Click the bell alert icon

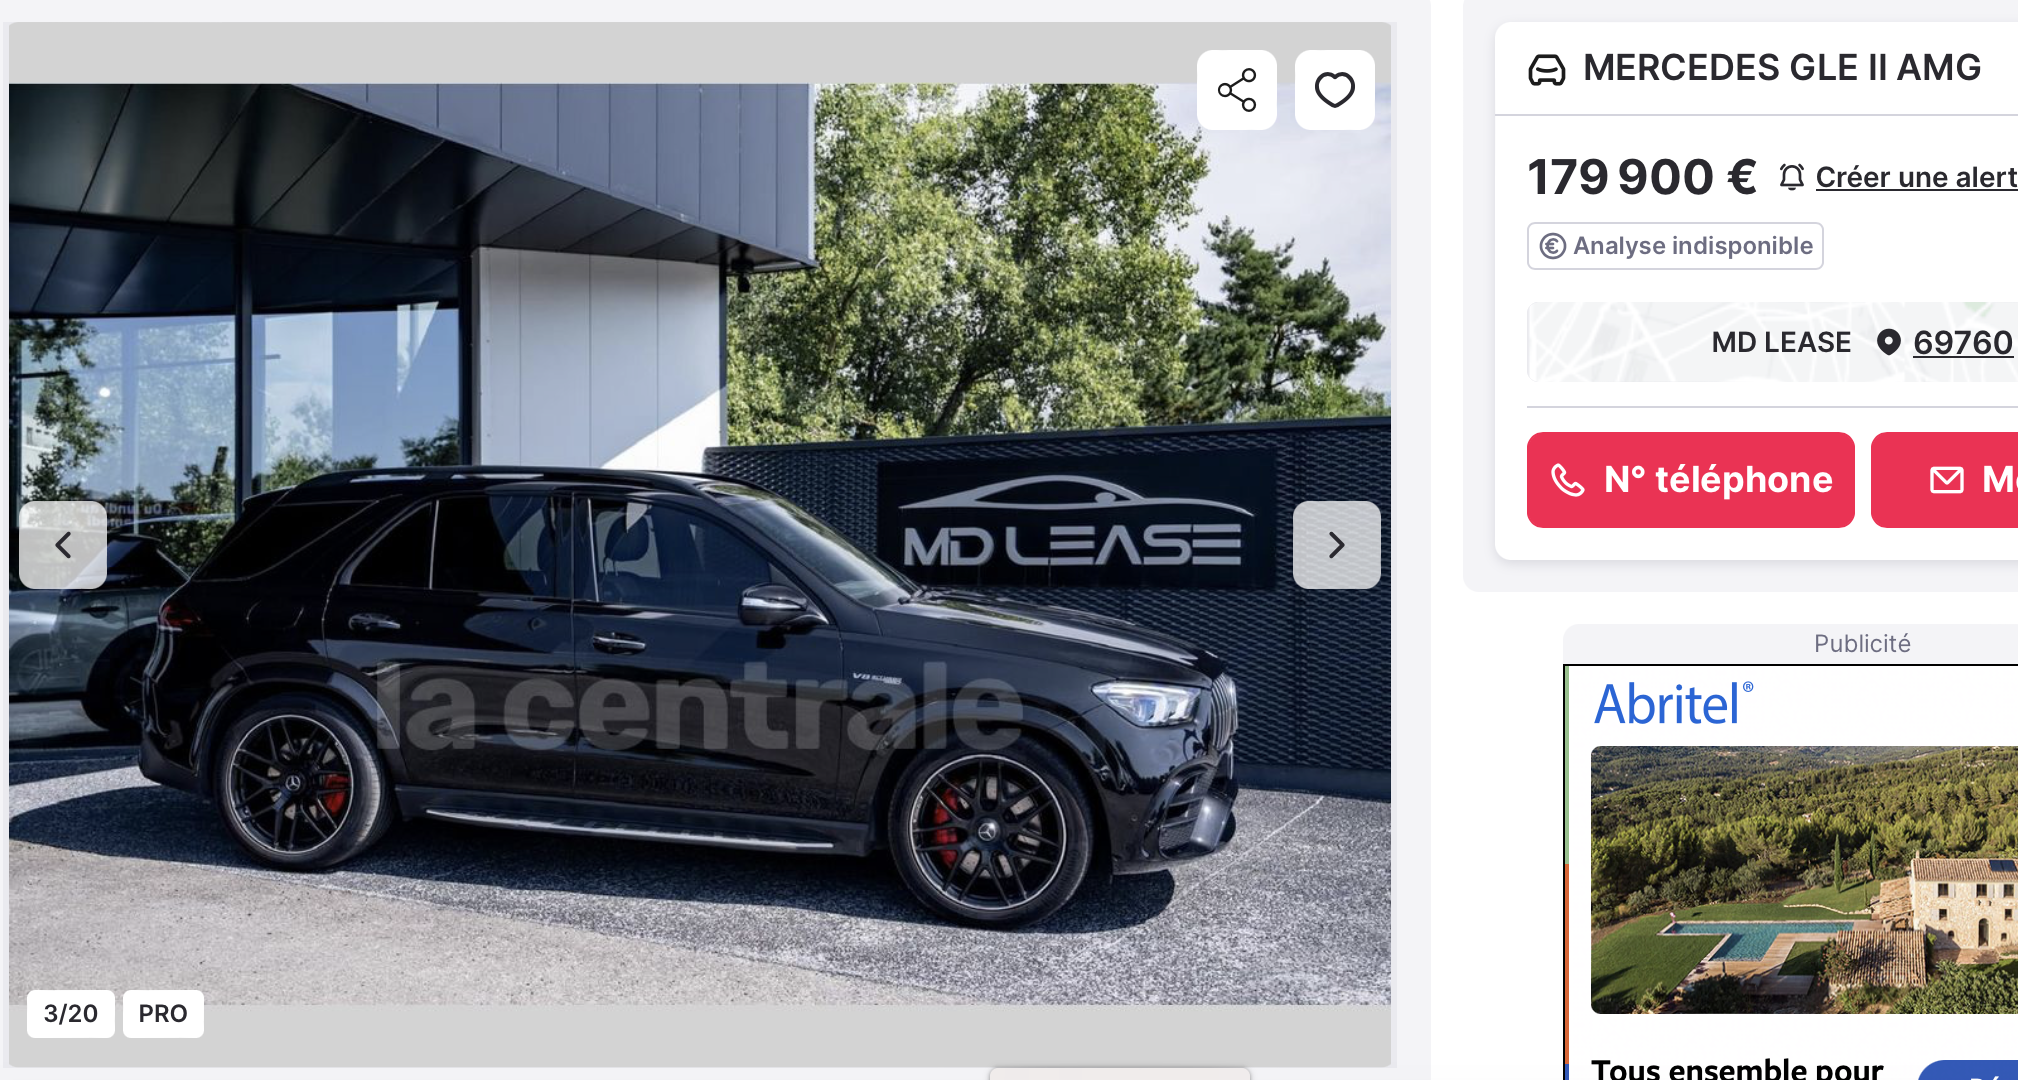tap(1792, 177)
